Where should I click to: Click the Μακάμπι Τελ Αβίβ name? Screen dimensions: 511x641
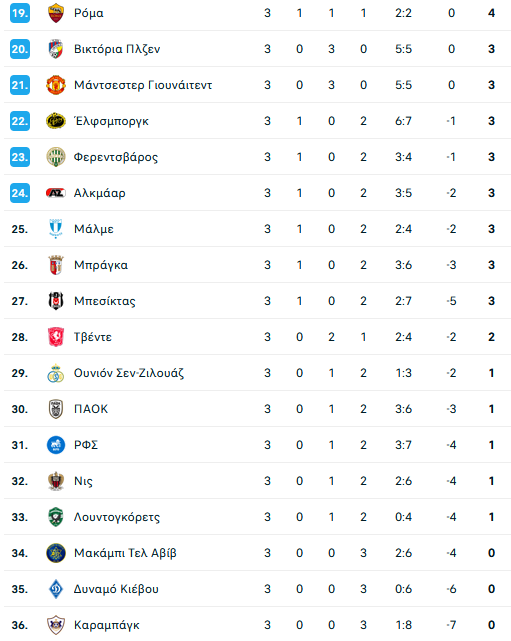[125, 553]
